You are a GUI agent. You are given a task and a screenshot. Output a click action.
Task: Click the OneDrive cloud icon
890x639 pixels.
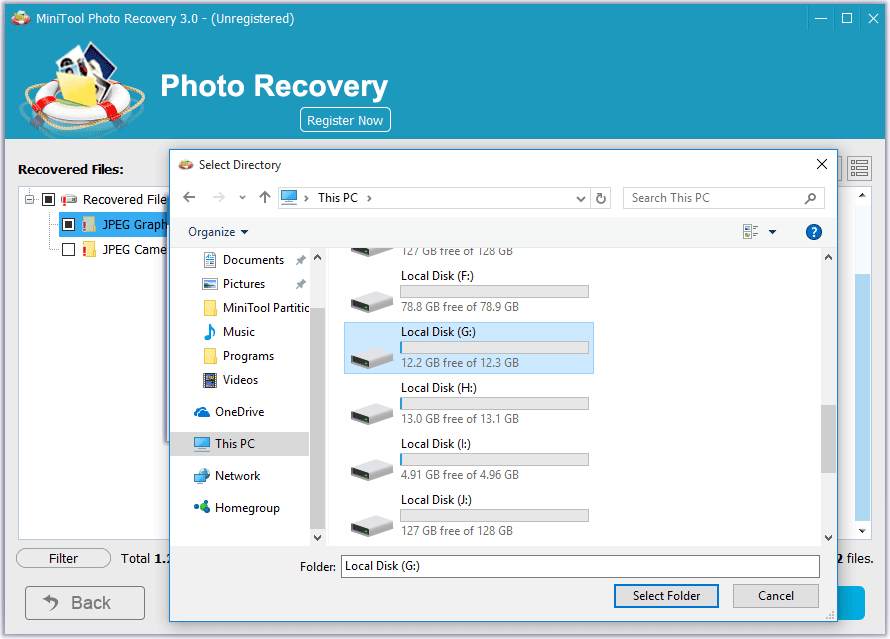click(x=201, y=412)
